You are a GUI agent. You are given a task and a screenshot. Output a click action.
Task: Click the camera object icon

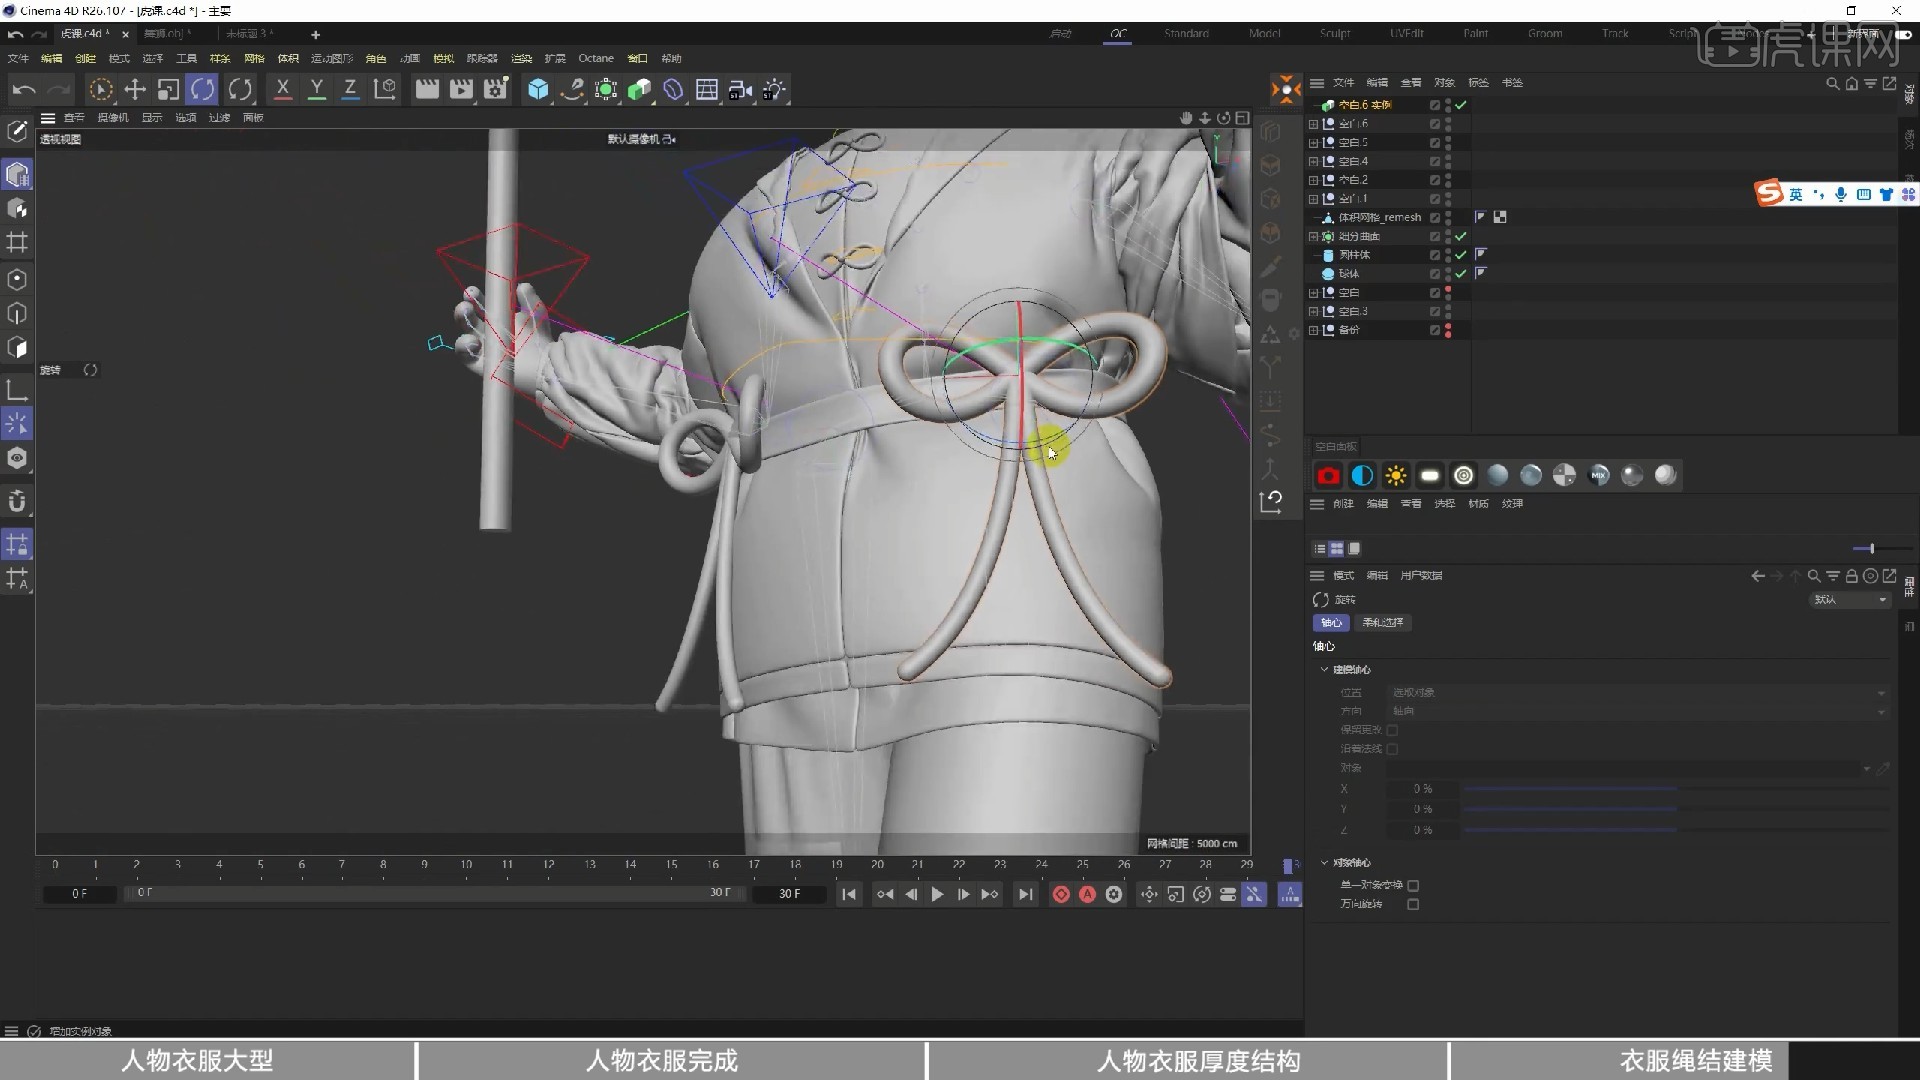(x=741, y=90)
